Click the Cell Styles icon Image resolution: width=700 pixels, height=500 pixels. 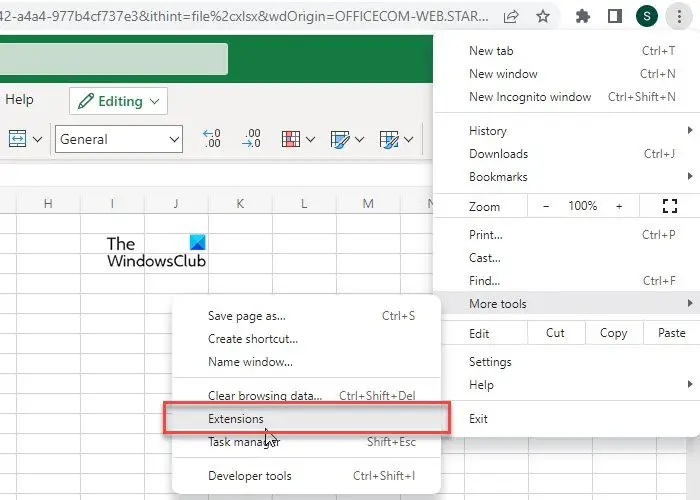point(389,139)
